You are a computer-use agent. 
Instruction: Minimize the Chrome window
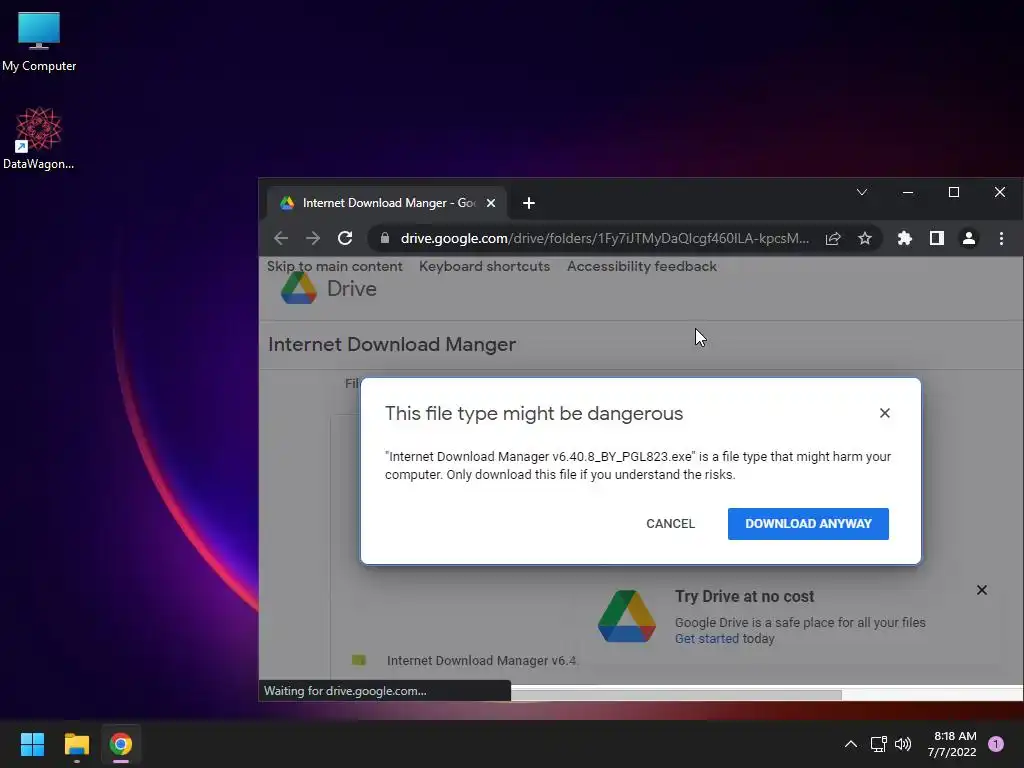908,192
